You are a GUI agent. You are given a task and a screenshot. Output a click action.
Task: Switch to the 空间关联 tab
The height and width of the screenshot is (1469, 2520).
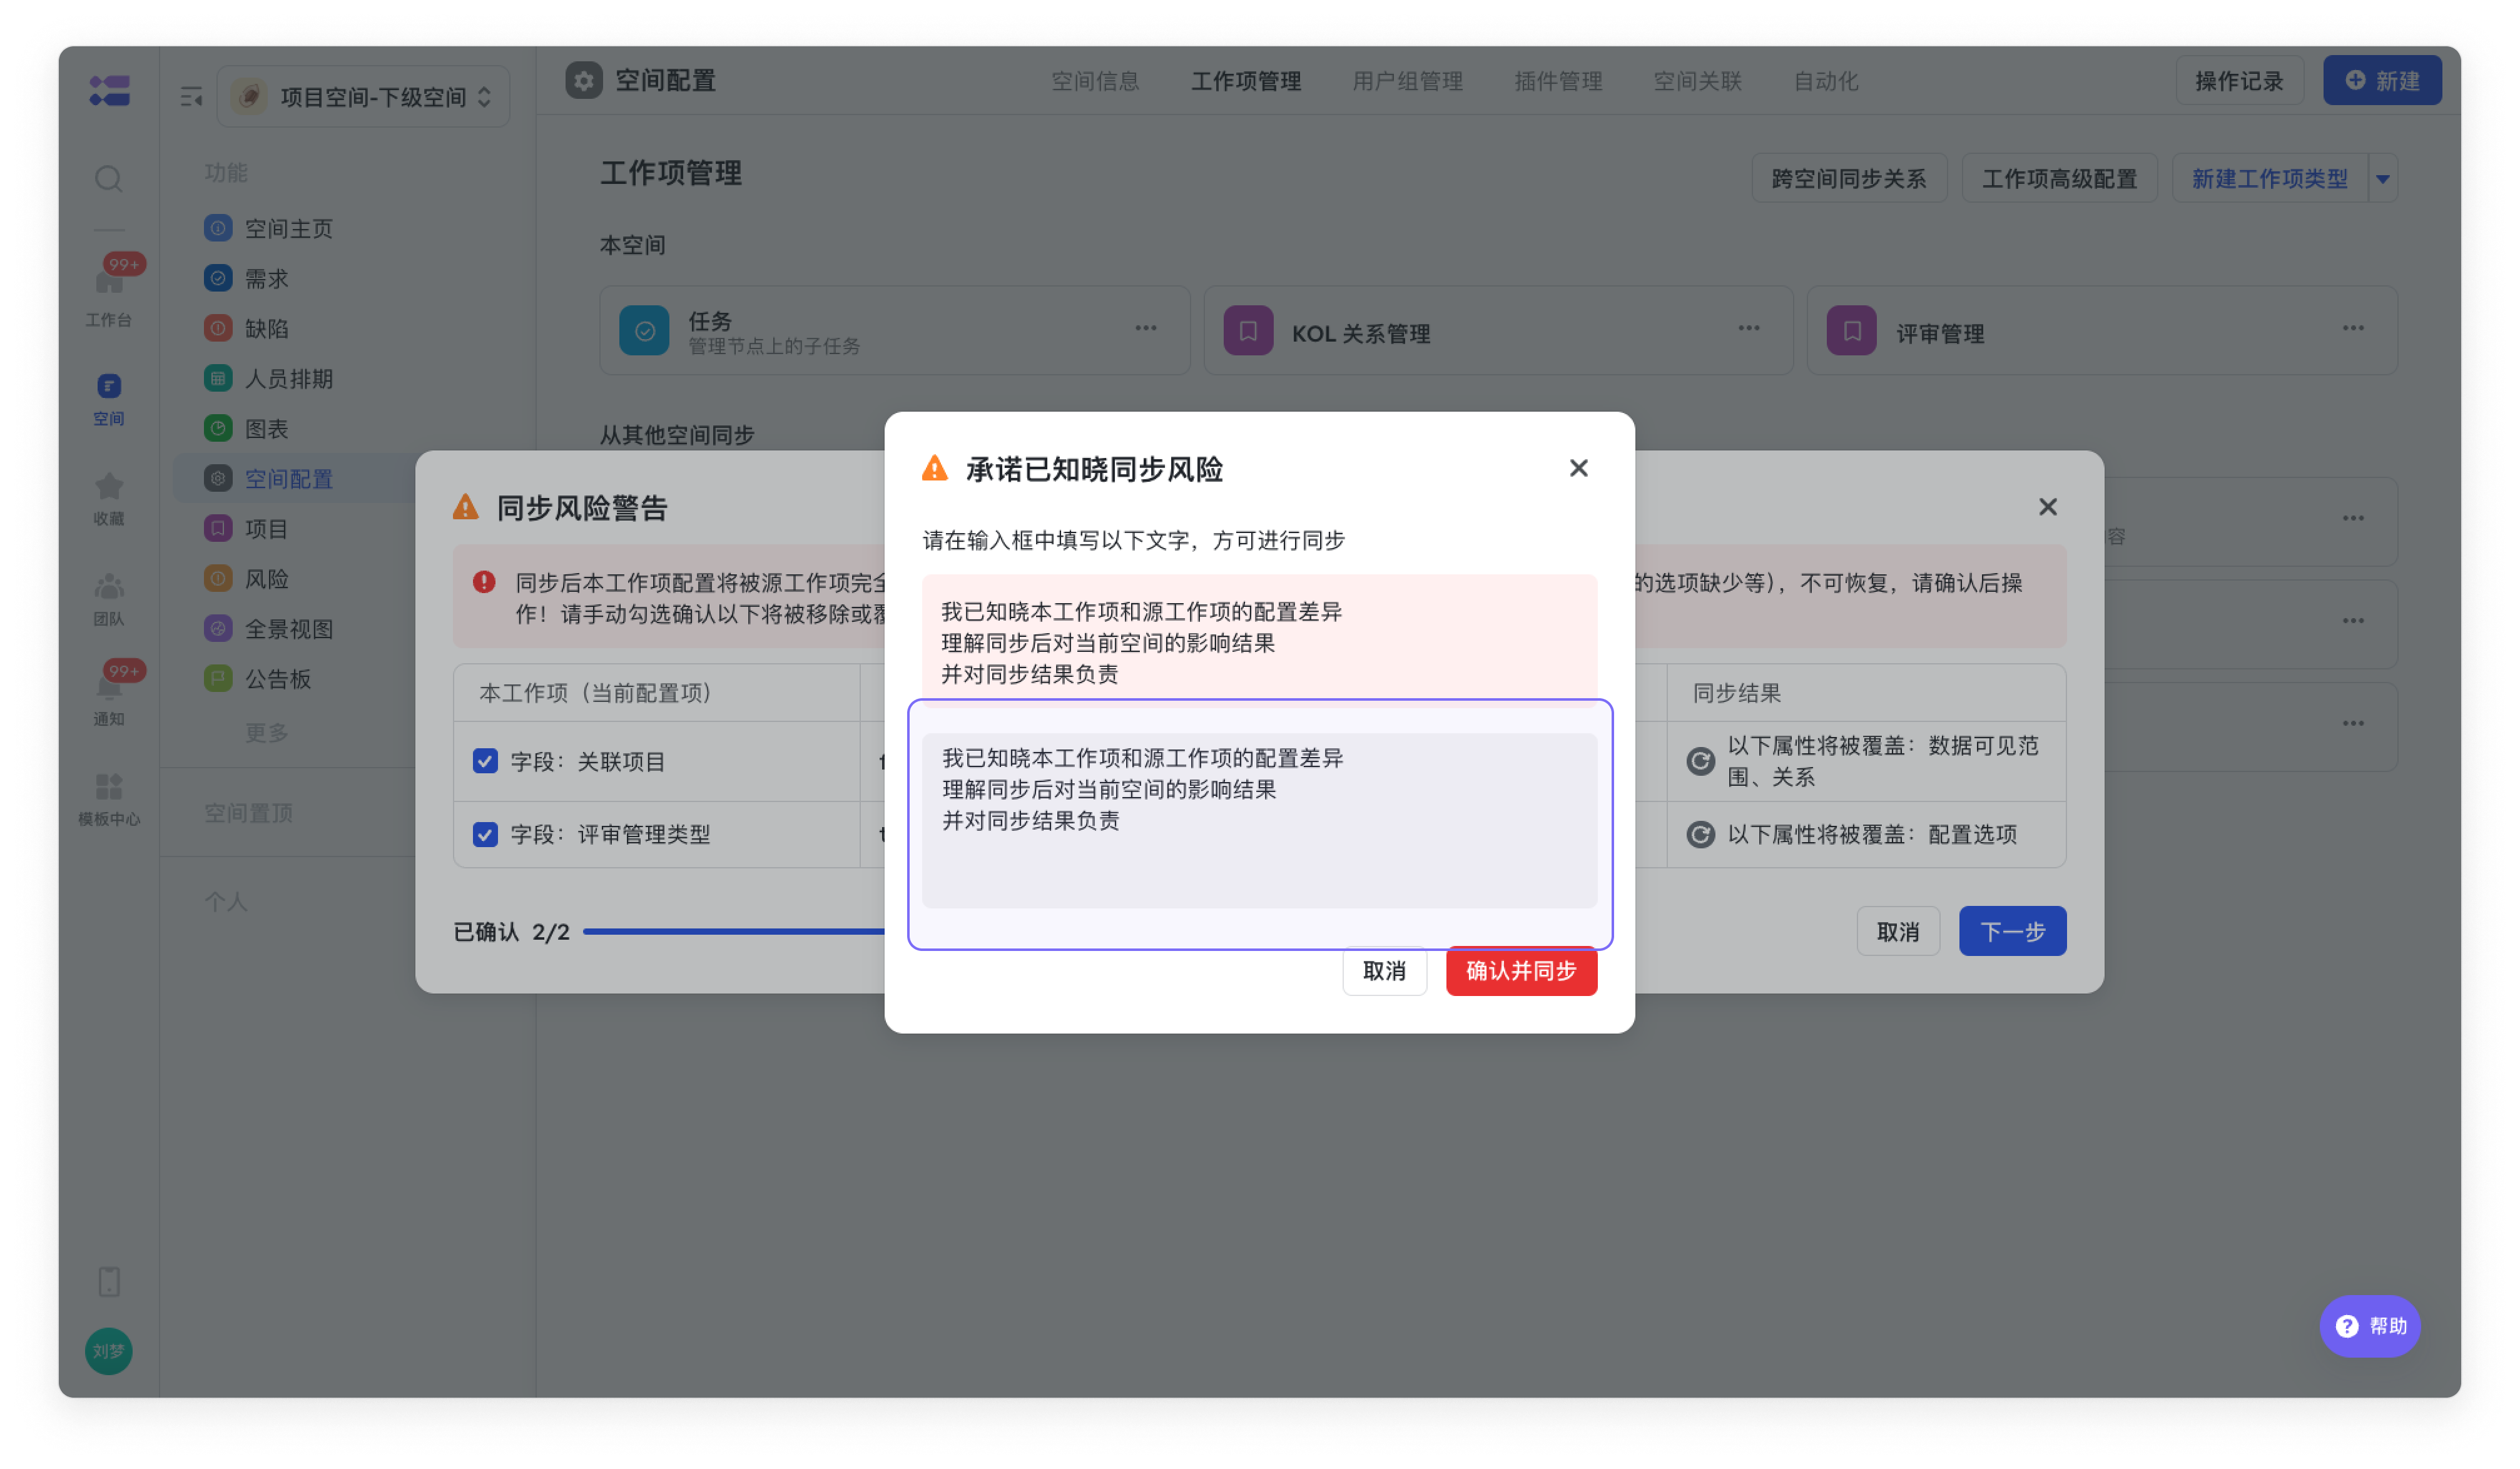[x=1697, y=81]
